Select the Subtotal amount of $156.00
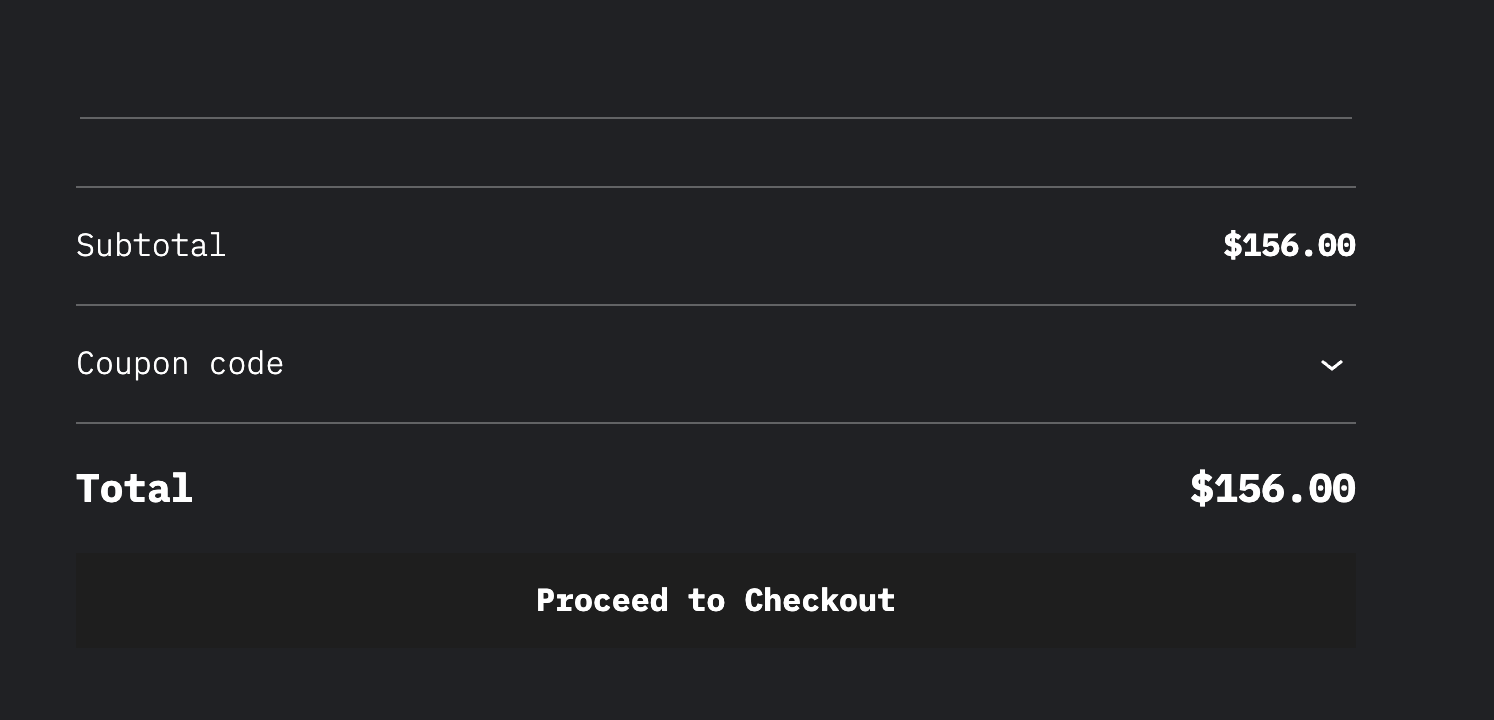Viewport: 1494px width, 720px height. pyautogui.click(x=1289, y=245)
